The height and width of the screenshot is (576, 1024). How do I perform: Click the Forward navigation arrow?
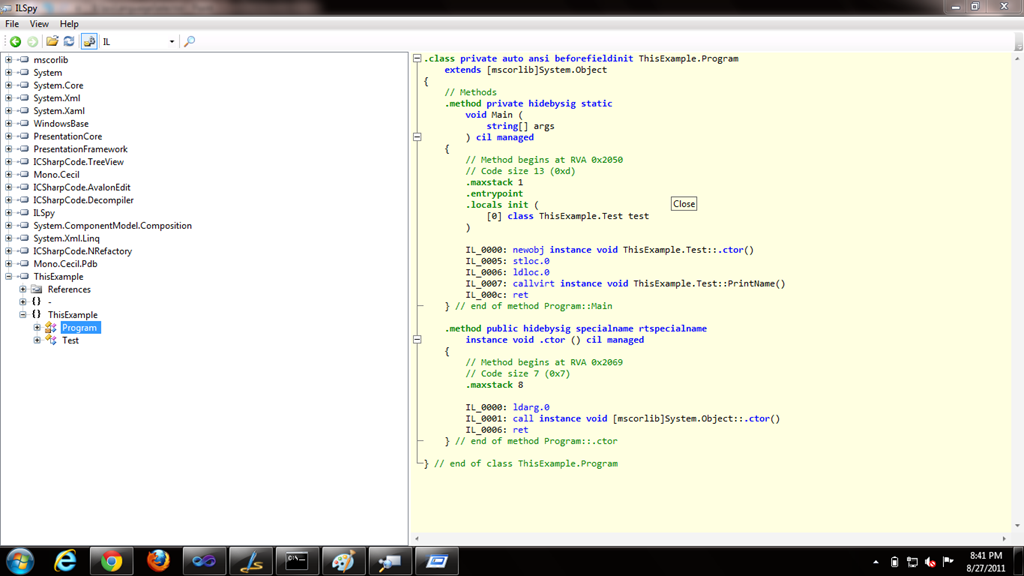pos(32,42)
